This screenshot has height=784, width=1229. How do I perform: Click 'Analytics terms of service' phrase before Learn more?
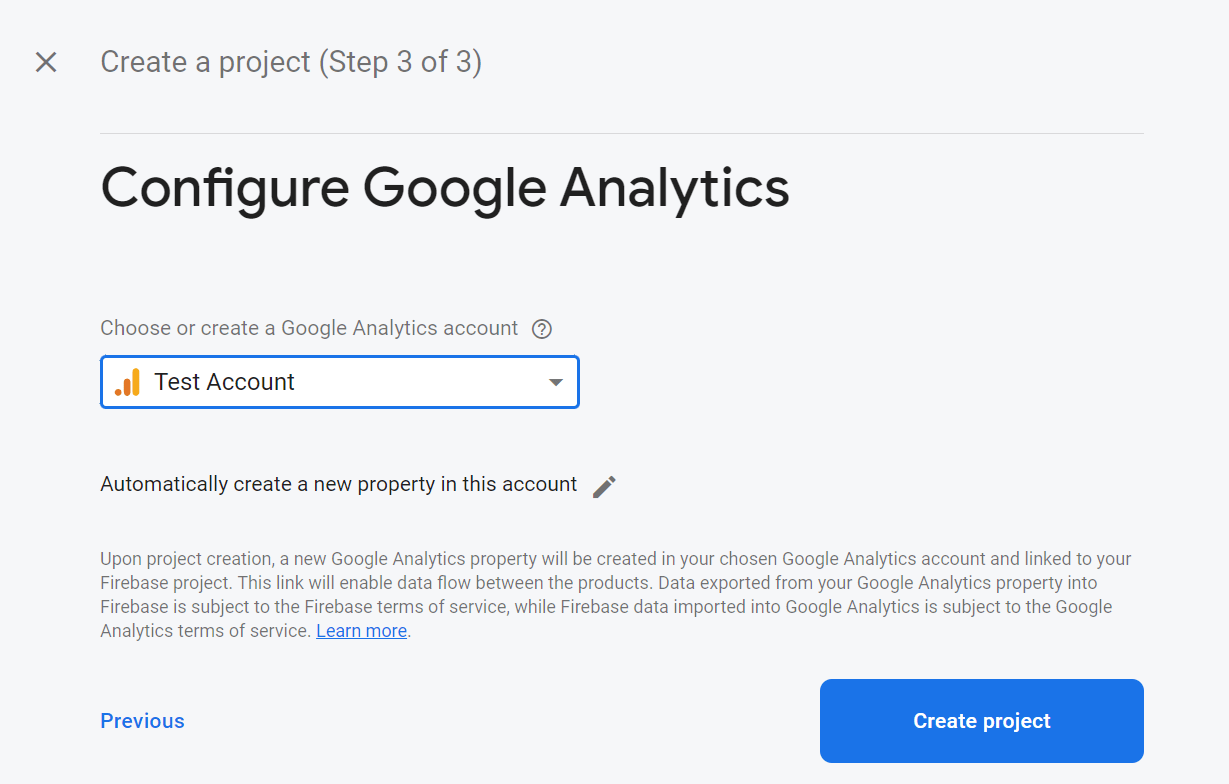click(x=205, y=631)
